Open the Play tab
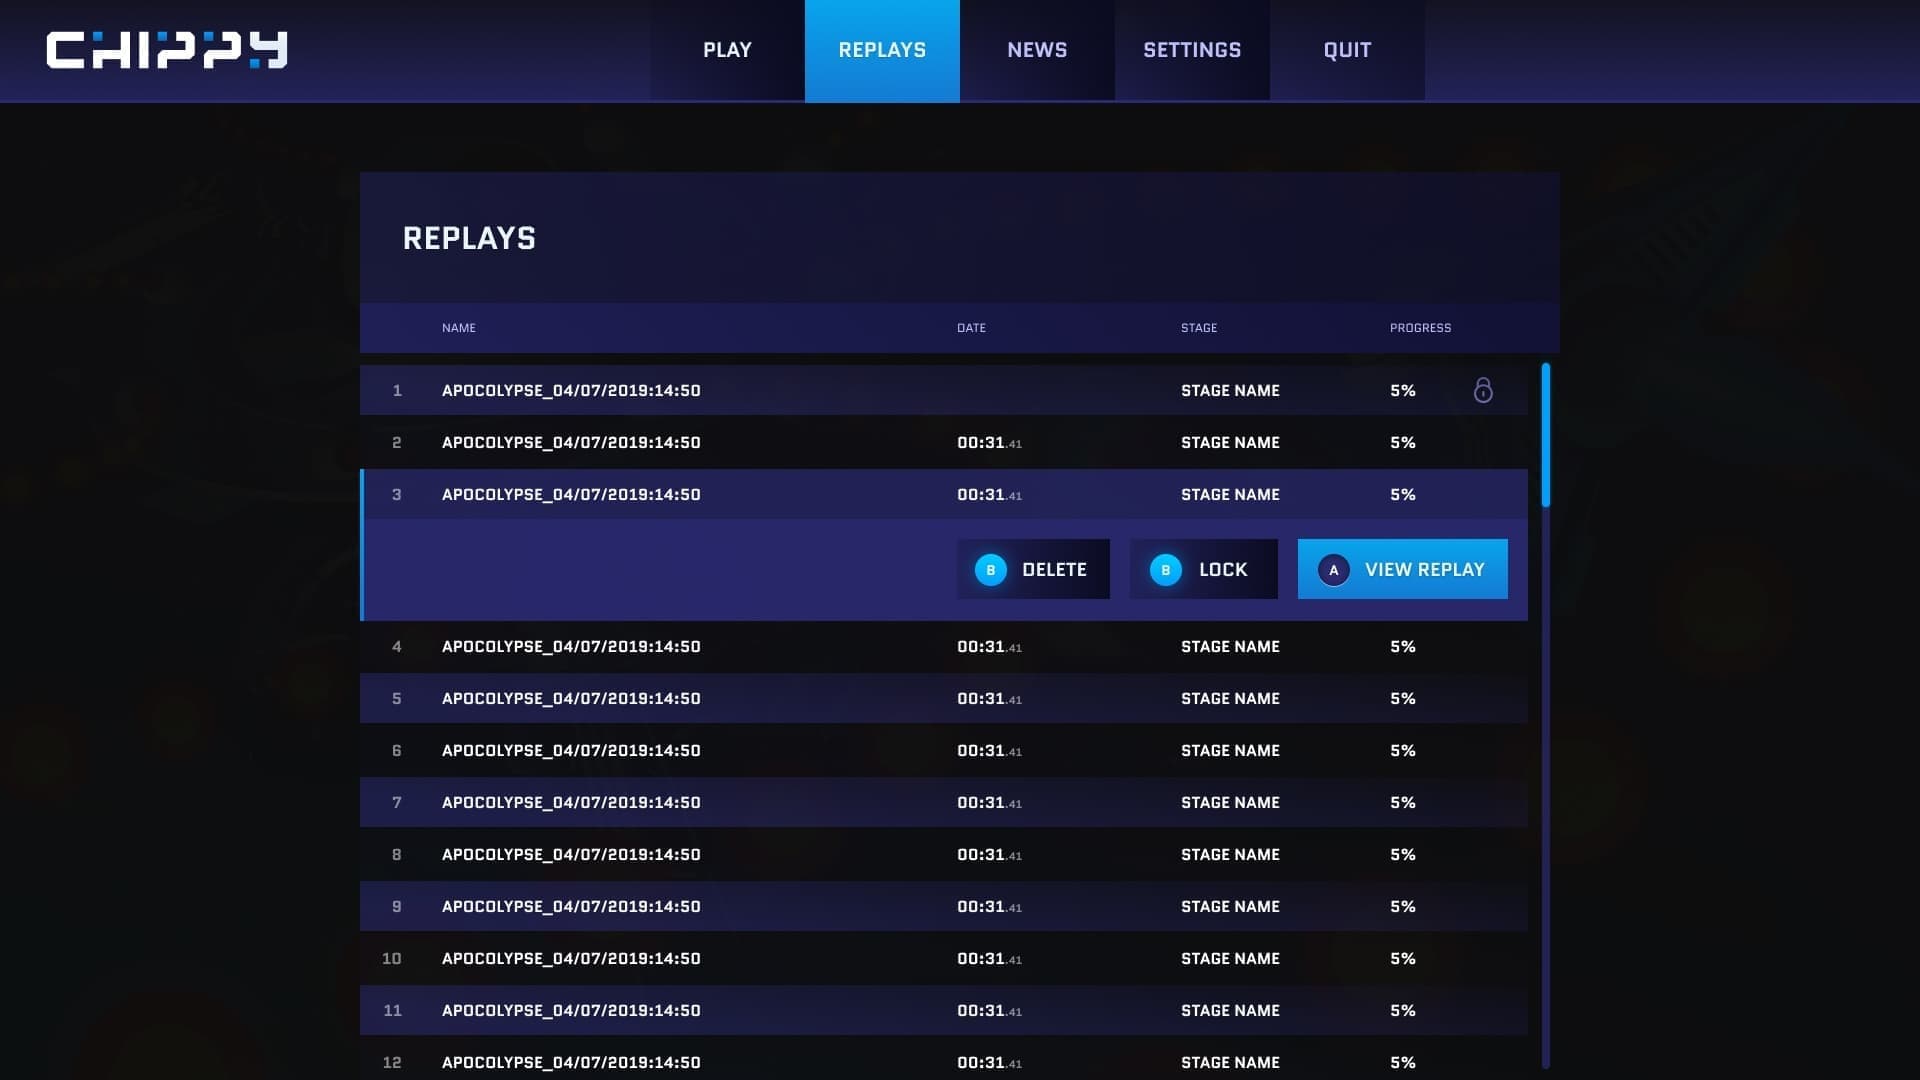 (727, 50)
